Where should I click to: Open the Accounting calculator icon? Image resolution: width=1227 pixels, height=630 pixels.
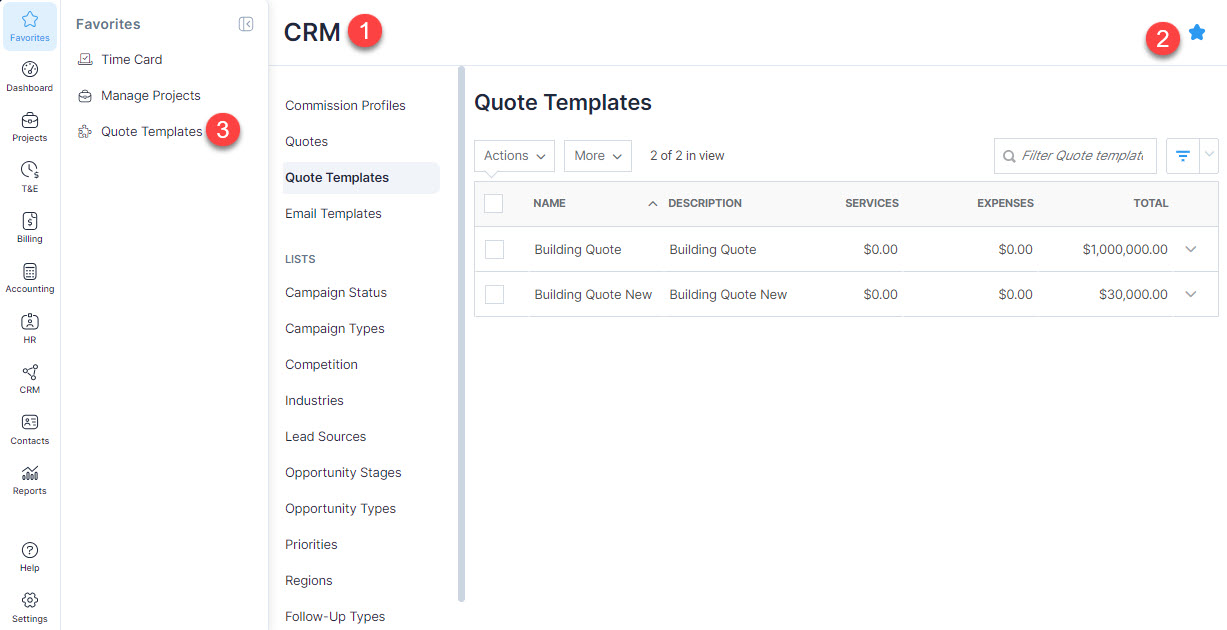tap(30, 271)
